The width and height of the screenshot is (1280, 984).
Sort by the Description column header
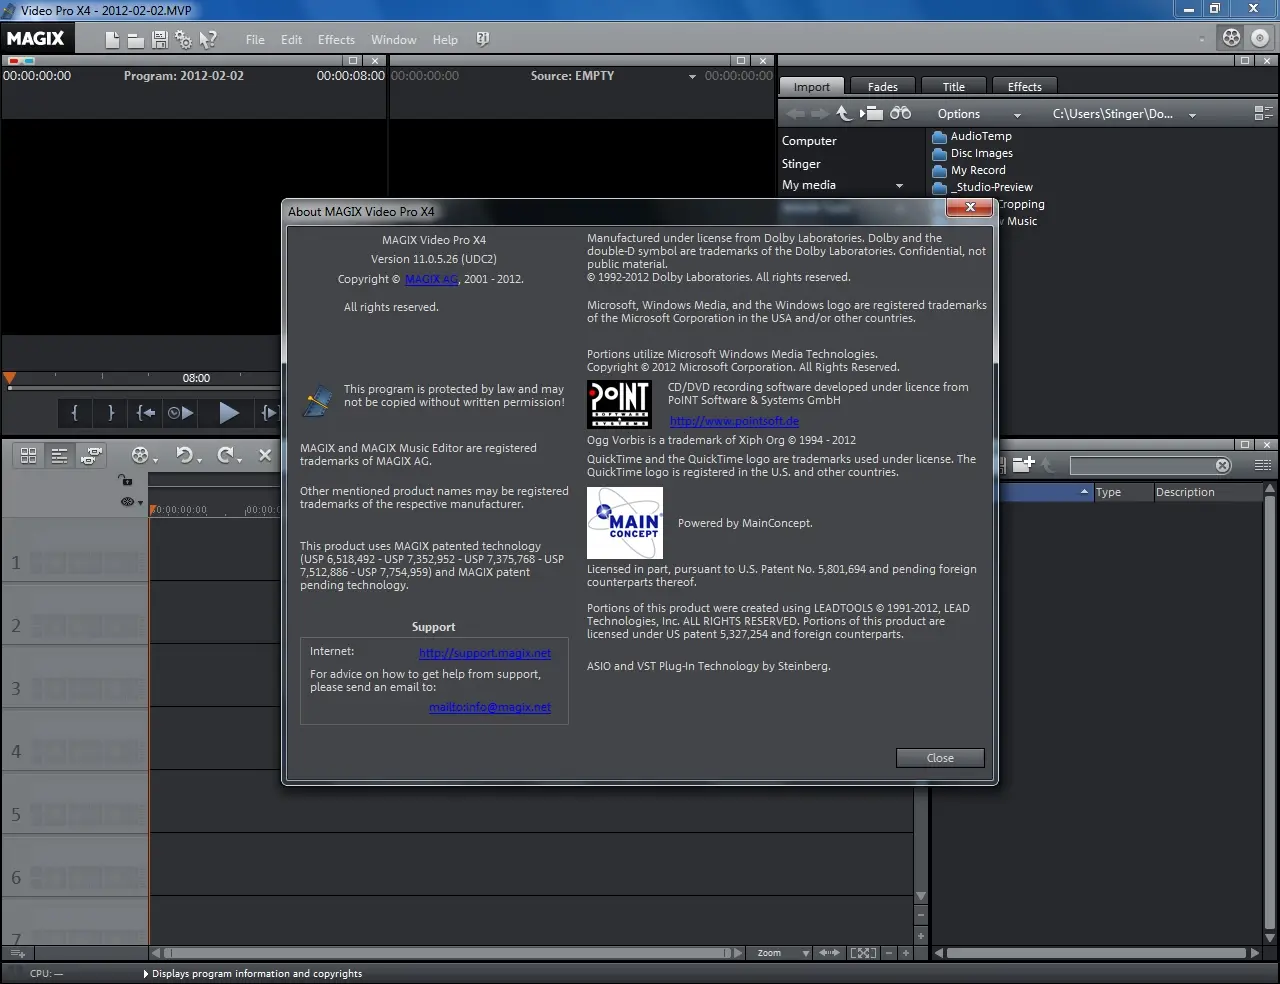[1207, 492]
